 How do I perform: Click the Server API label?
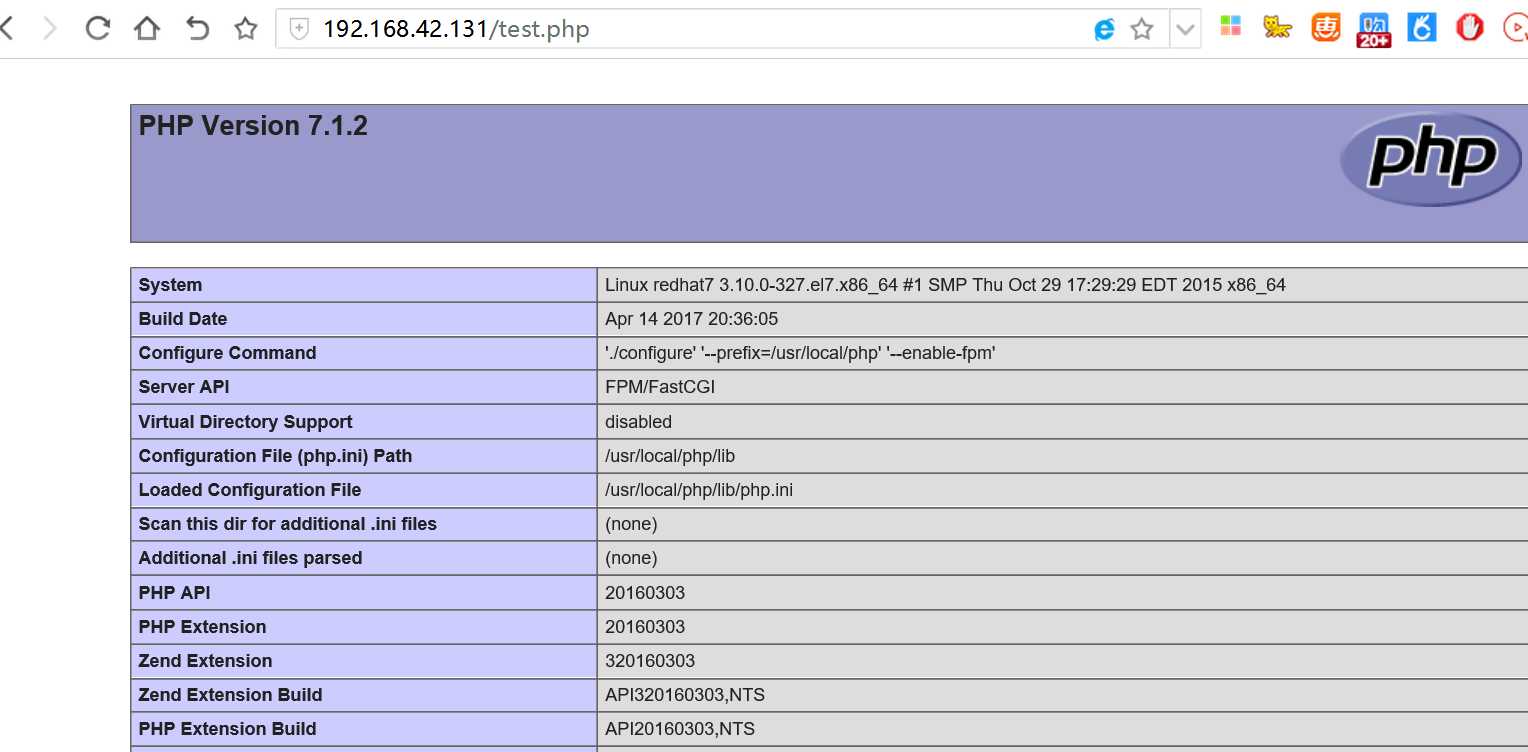coord(184,387)
